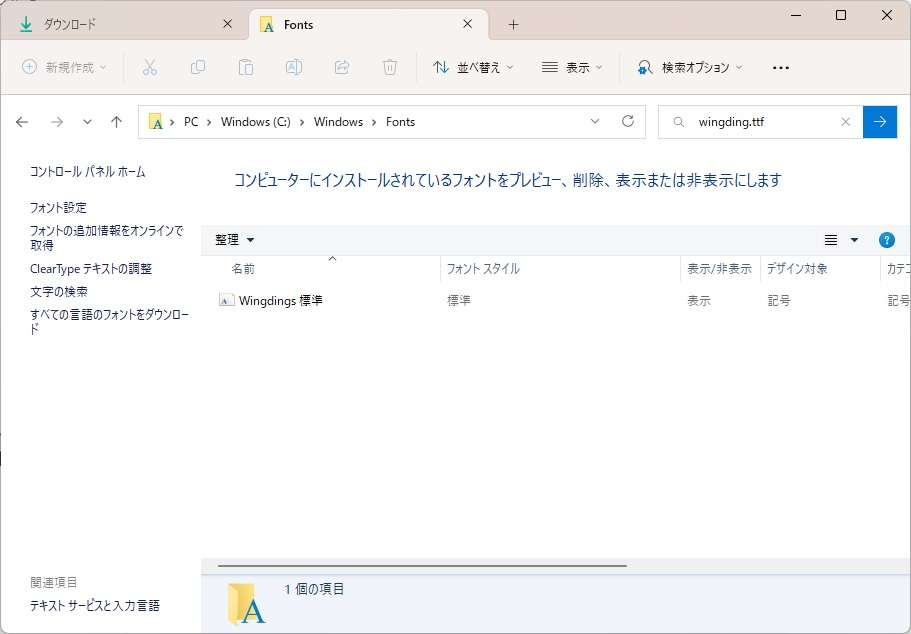Select the Fonts tab
This screenshot has width=911, height=634.
point(370,24)
